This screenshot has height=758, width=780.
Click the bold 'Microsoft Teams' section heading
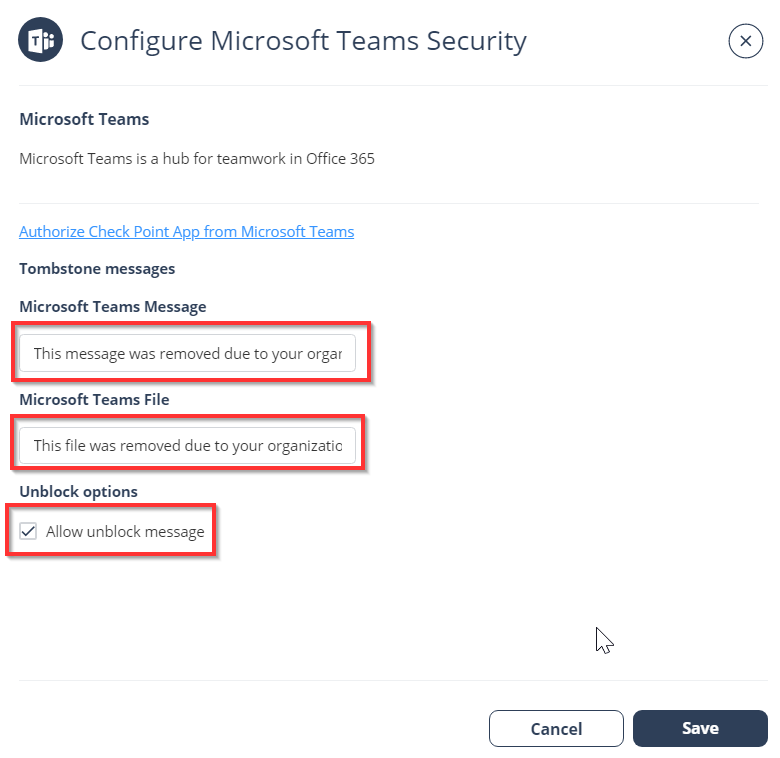tap(84, 119)
